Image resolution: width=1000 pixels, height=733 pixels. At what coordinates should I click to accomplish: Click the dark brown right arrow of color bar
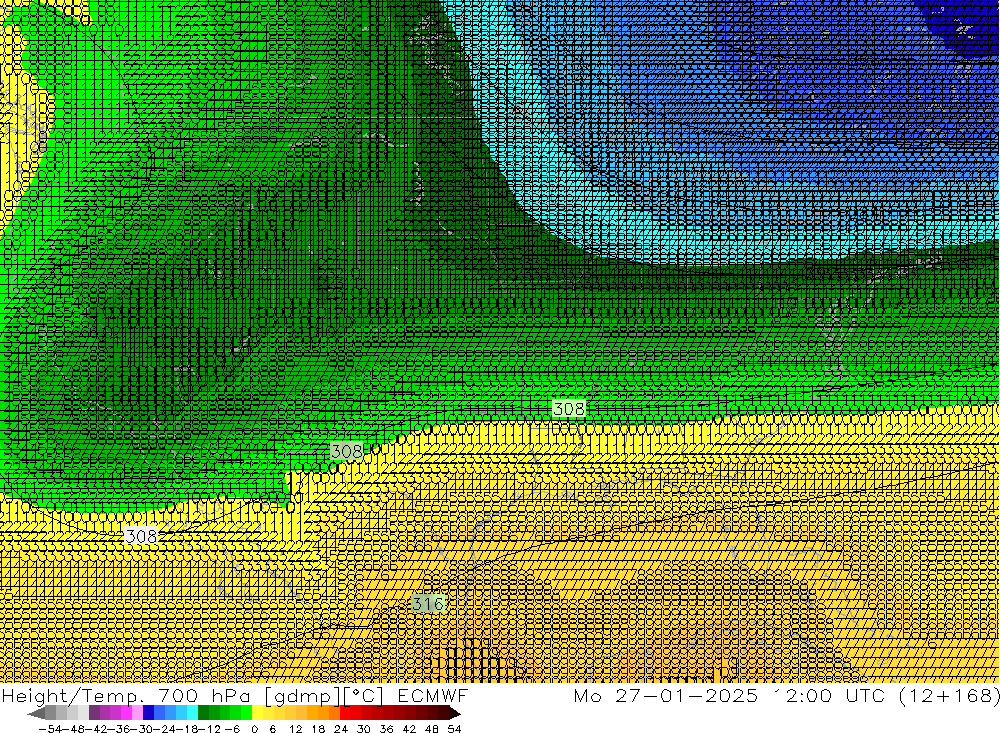click(x=455, y=714)
